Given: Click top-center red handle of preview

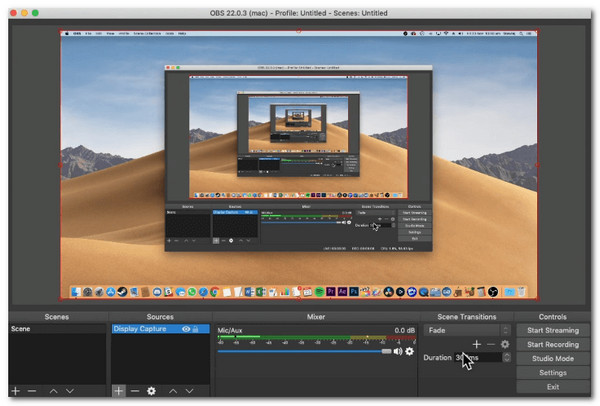Looking at the screenshot, I should [299, 31].
